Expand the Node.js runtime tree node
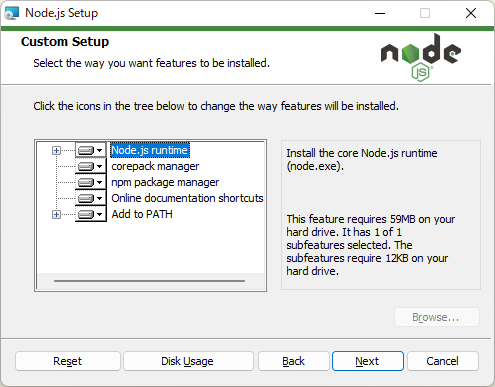495x387 pixels. tap(56, 150)
